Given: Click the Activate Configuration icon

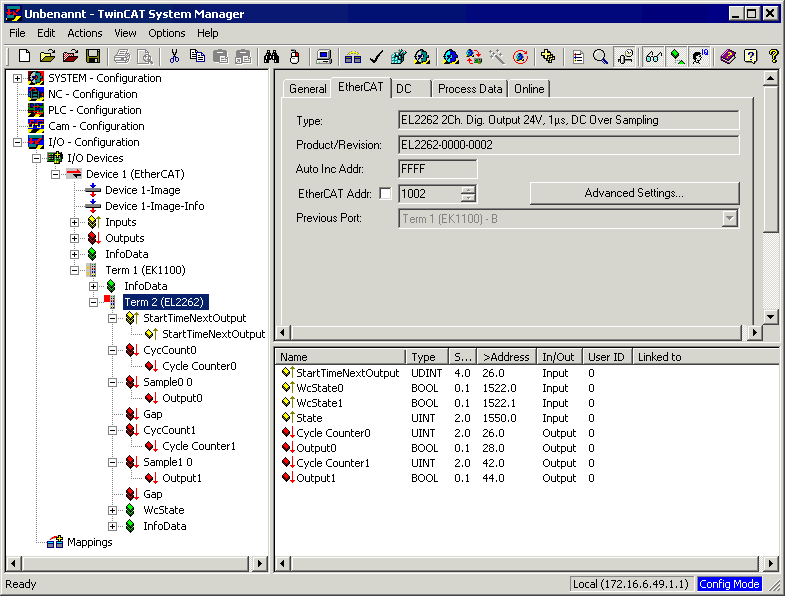Looking at the screenshot, I should 399,57.
